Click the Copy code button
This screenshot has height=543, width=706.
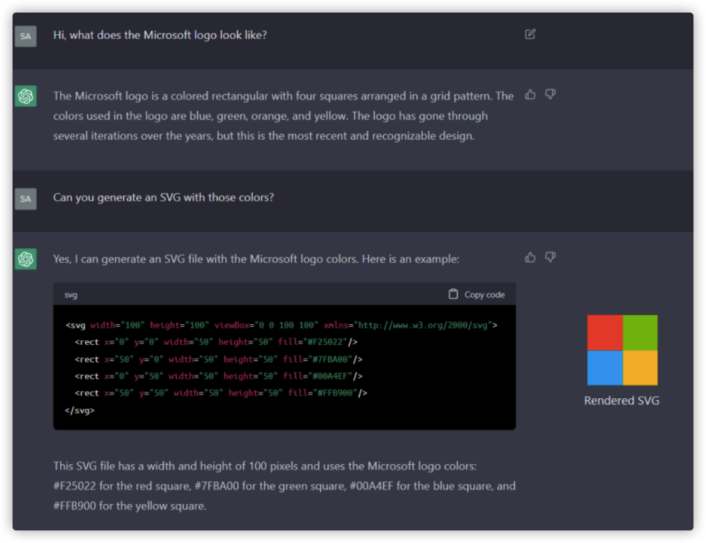(x=476, y=294)
